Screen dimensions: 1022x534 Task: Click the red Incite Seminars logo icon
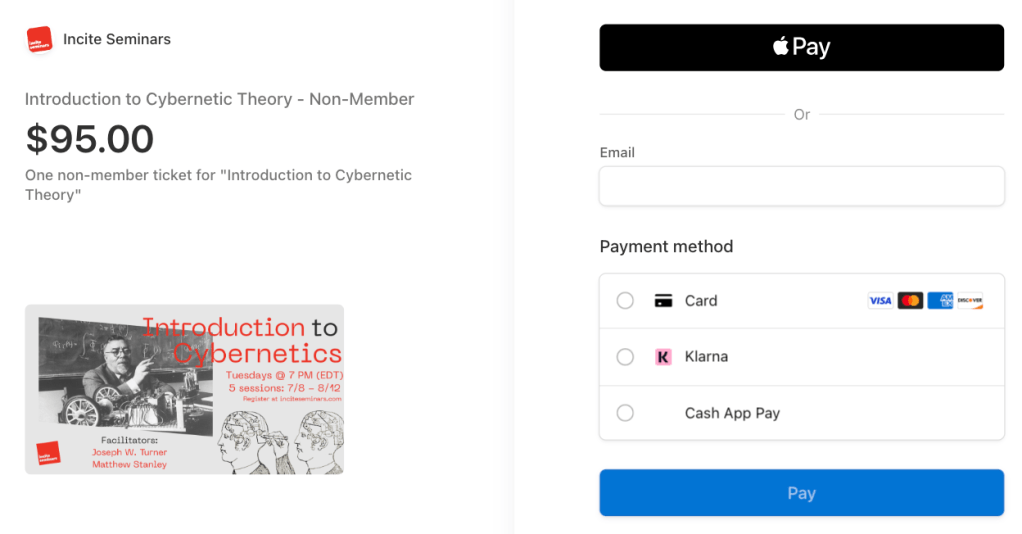pos(39,40)
